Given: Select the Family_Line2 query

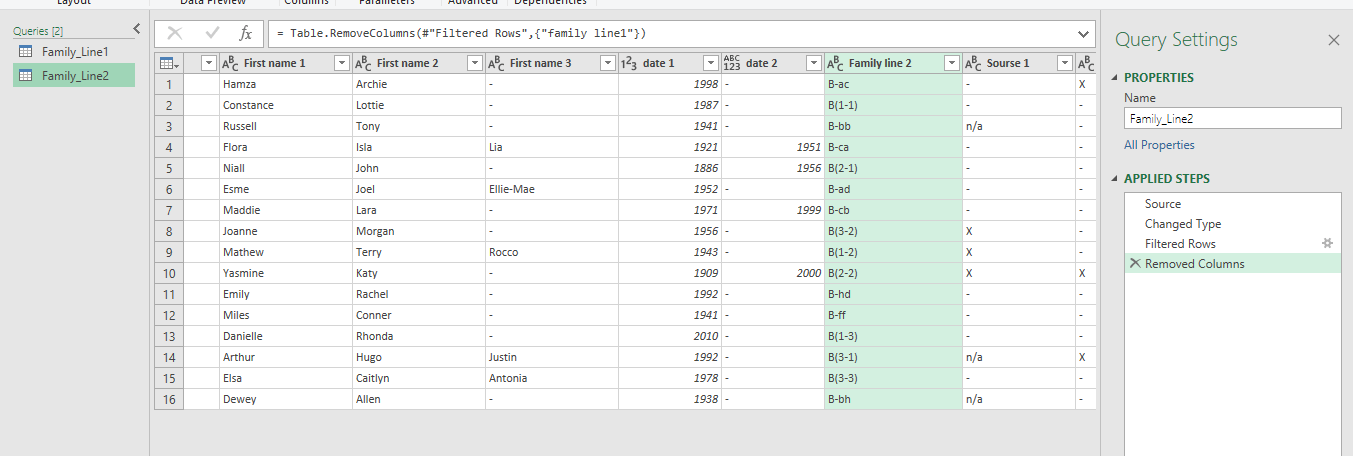Looking at the screenshot, I should [x=74, y=75].
